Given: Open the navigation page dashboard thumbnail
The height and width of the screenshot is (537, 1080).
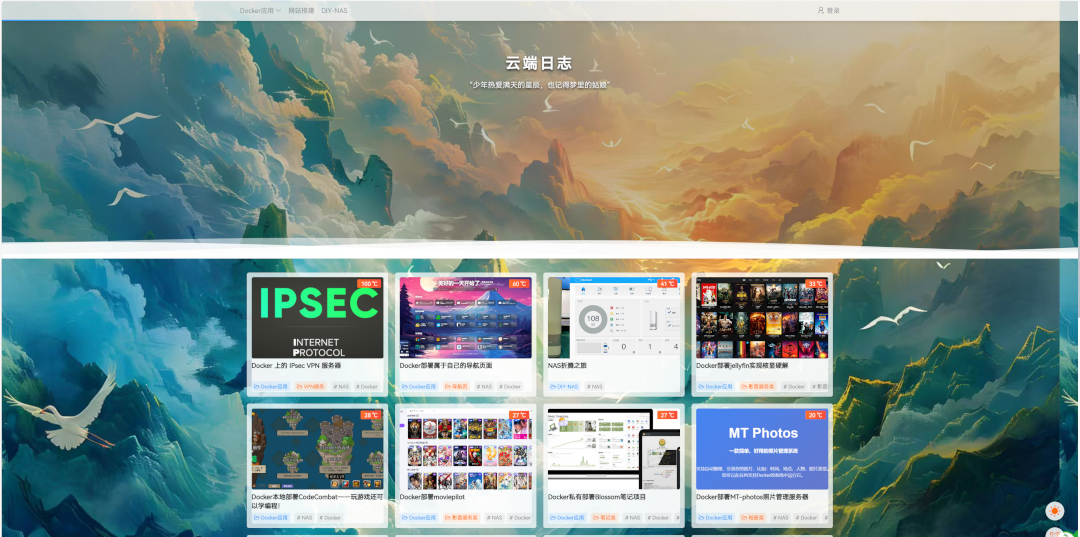Looking at the screenshot, I should [x=466, y=317].
